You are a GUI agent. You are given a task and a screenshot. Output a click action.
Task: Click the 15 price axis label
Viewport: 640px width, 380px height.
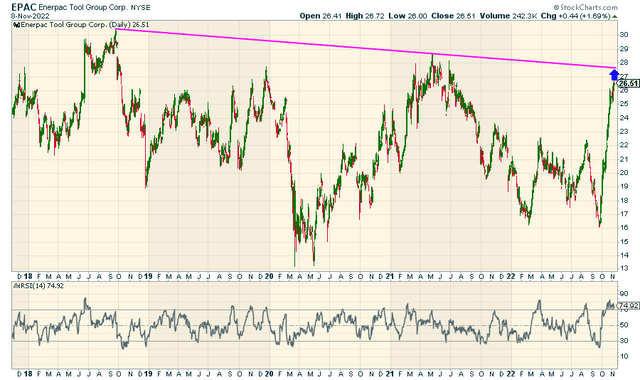point(624,241)
